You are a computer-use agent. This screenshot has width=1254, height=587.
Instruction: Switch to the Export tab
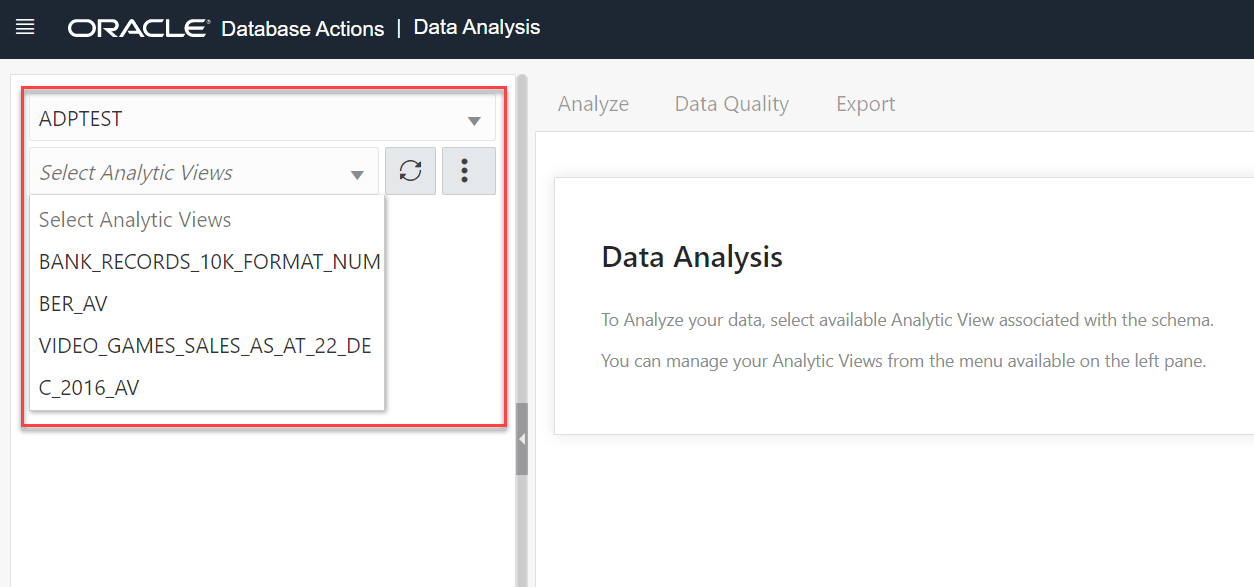865,103
